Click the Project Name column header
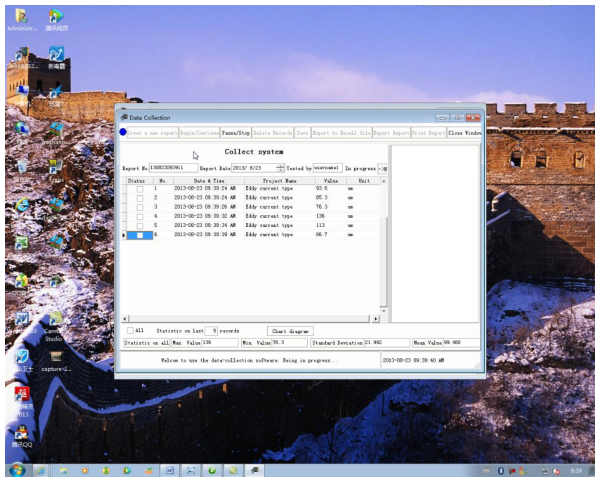 point(280,180)
